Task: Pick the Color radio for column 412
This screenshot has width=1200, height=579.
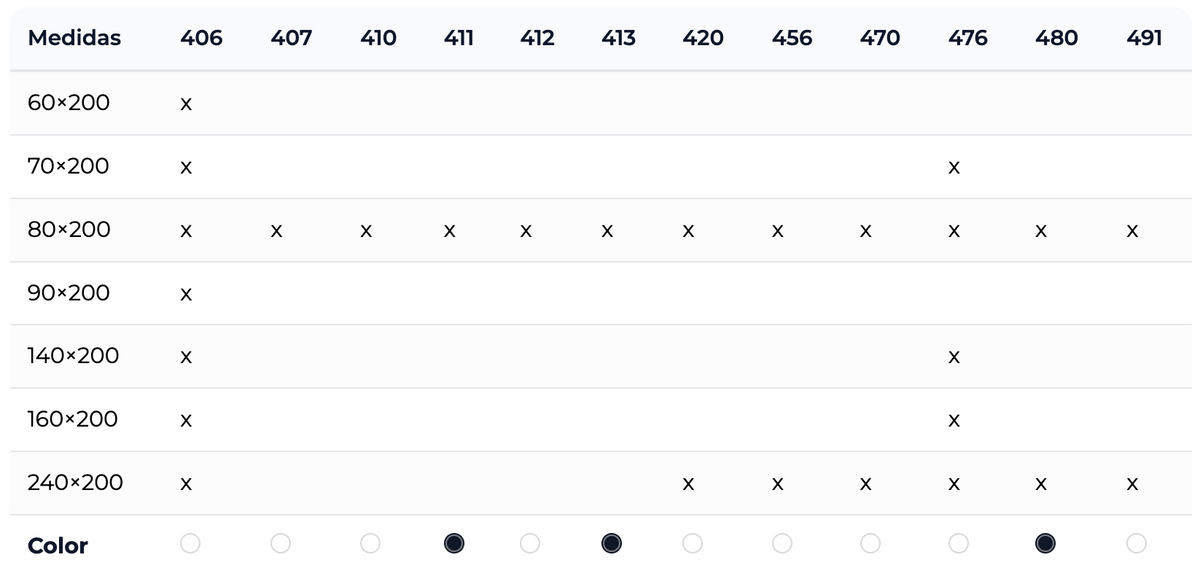Action: 530,543
